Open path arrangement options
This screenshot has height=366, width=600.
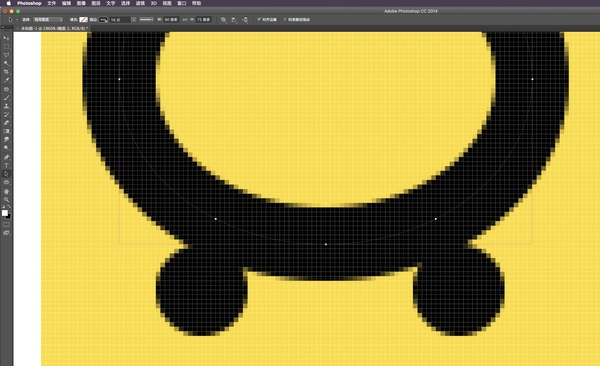tap(245, 20)
